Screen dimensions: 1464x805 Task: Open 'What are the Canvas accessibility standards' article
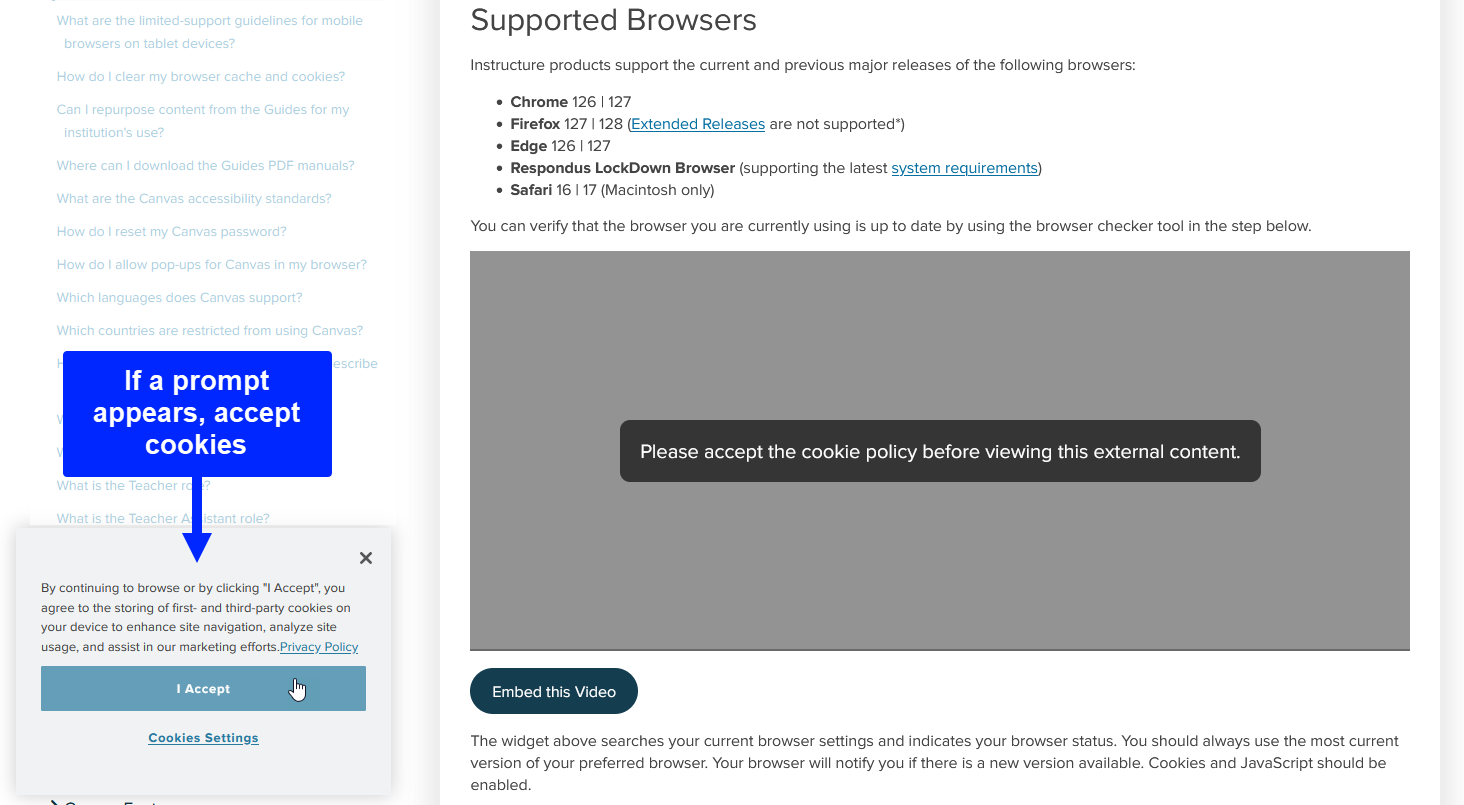(x=194, y=199)
